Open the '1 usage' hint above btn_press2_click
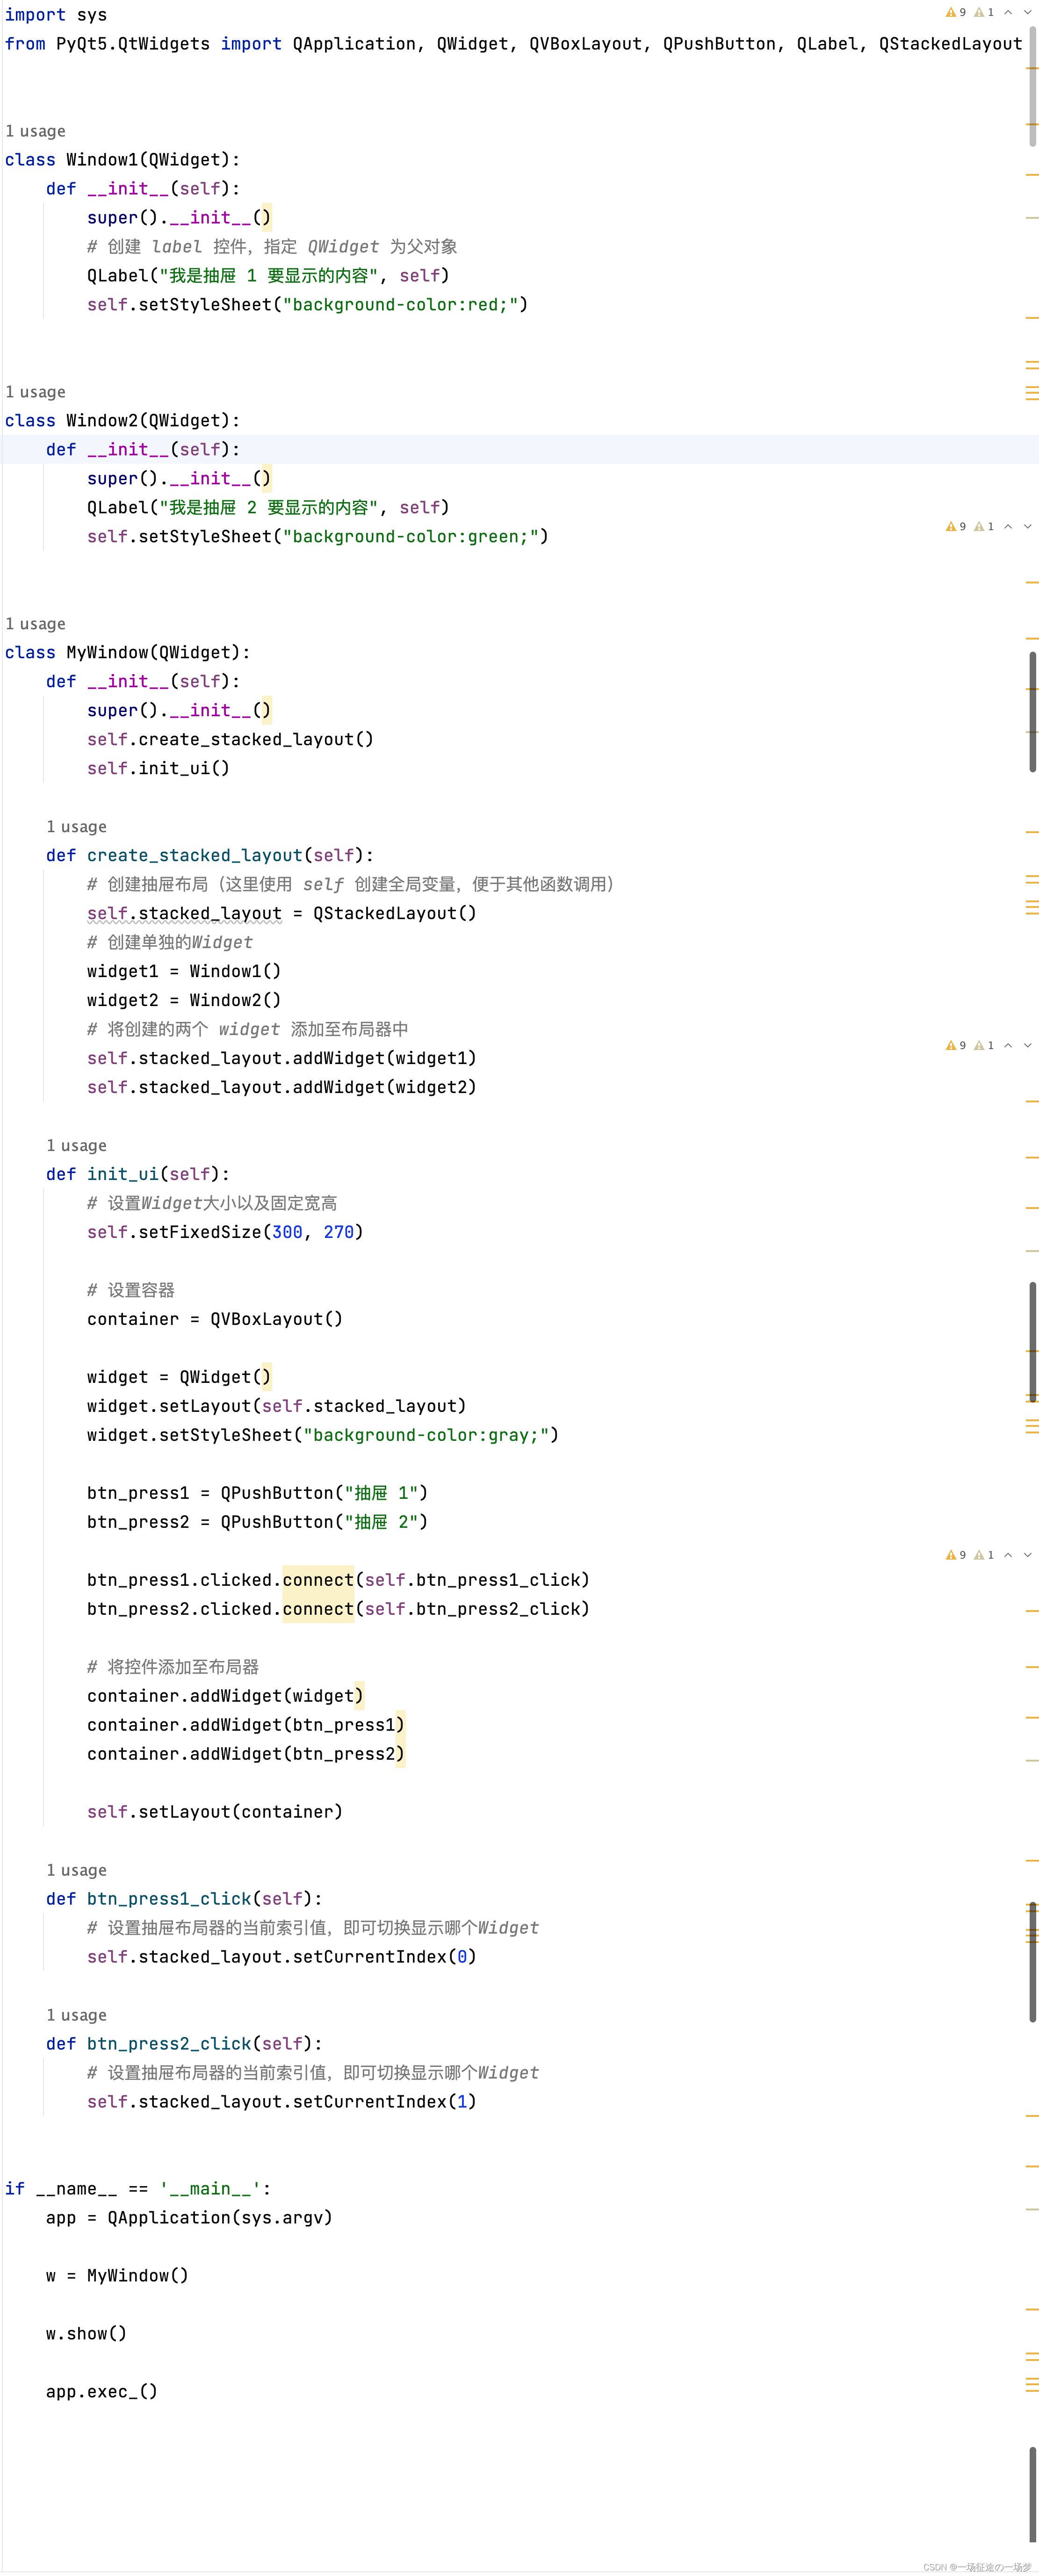1039x2576 pixels. coord(76,2015)
